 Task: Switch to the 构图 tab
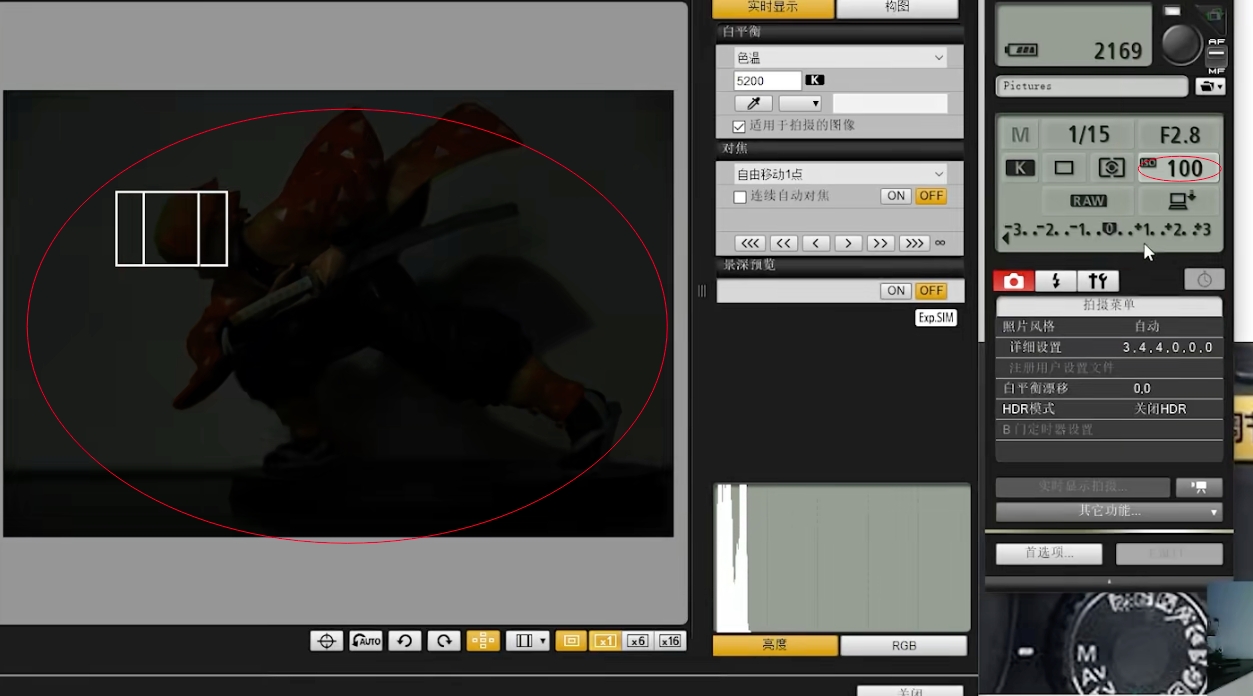(x=897, y=7)
